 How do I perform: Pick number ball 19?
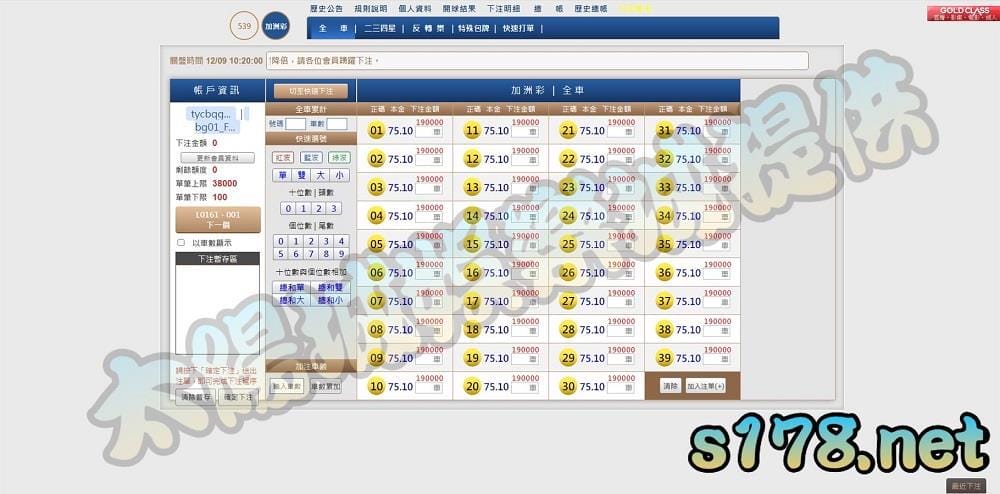472,359
